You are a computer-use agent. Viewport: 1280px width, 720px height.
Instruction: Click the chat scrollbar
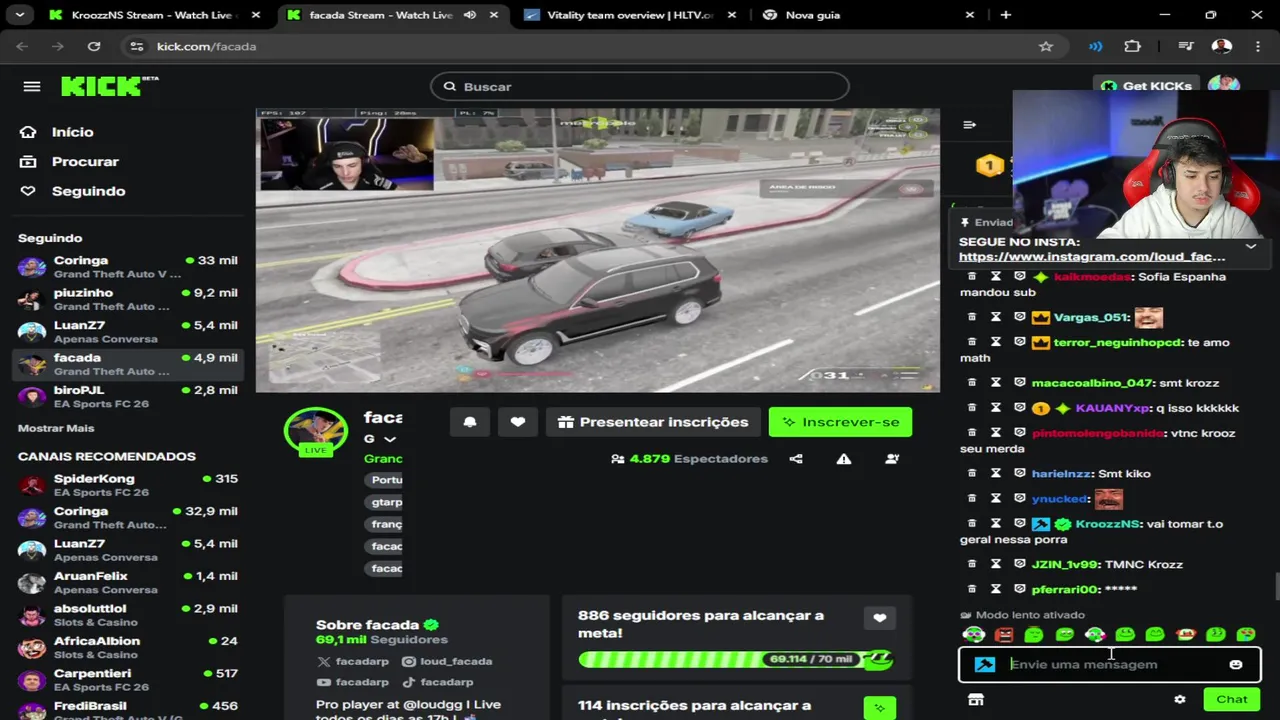pos(1276,586)
